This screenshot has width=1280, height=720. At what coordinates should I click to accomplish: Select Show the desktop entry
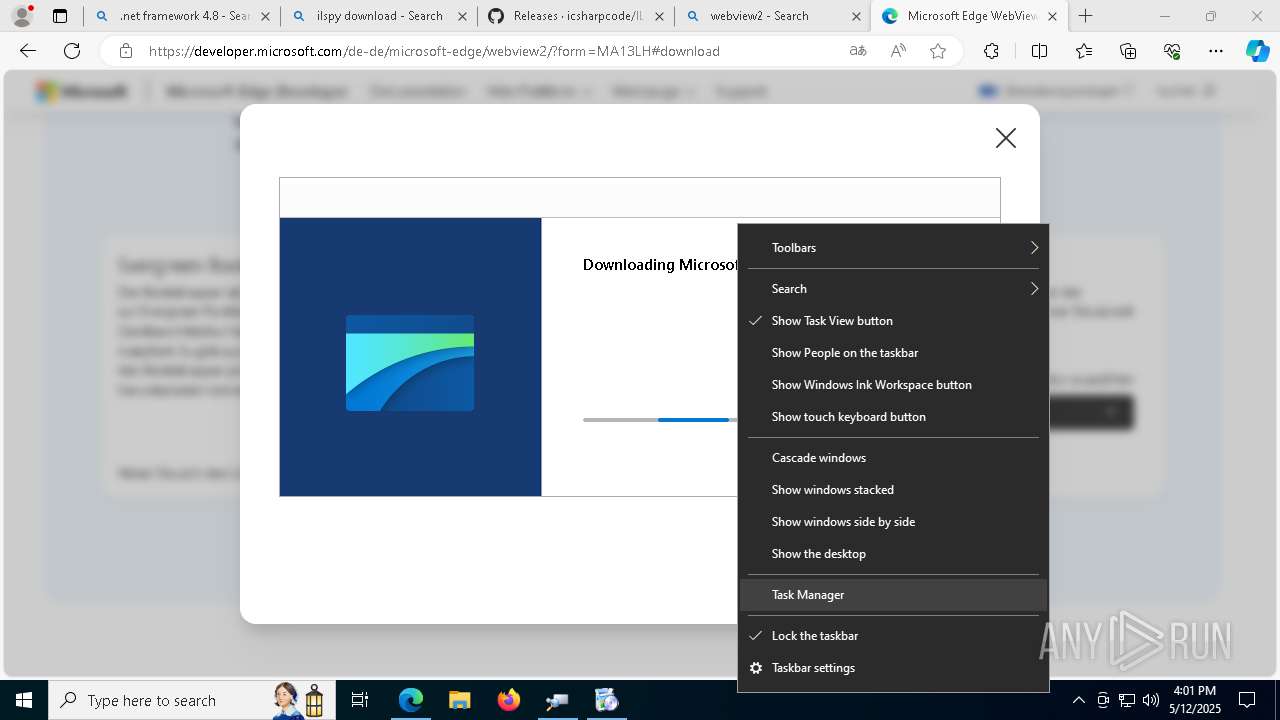coord(893,554)
